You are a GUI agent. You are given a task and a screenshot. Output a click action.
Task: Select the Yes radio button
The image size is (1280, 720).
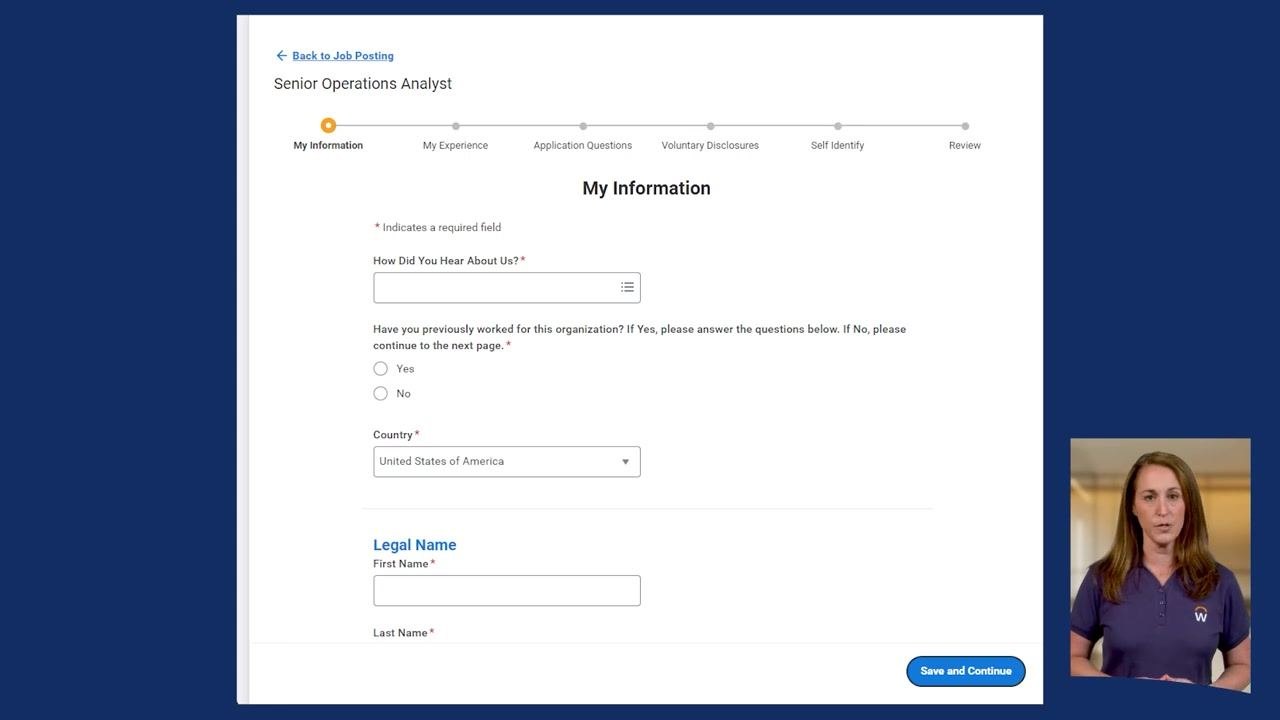pos(380,369)
